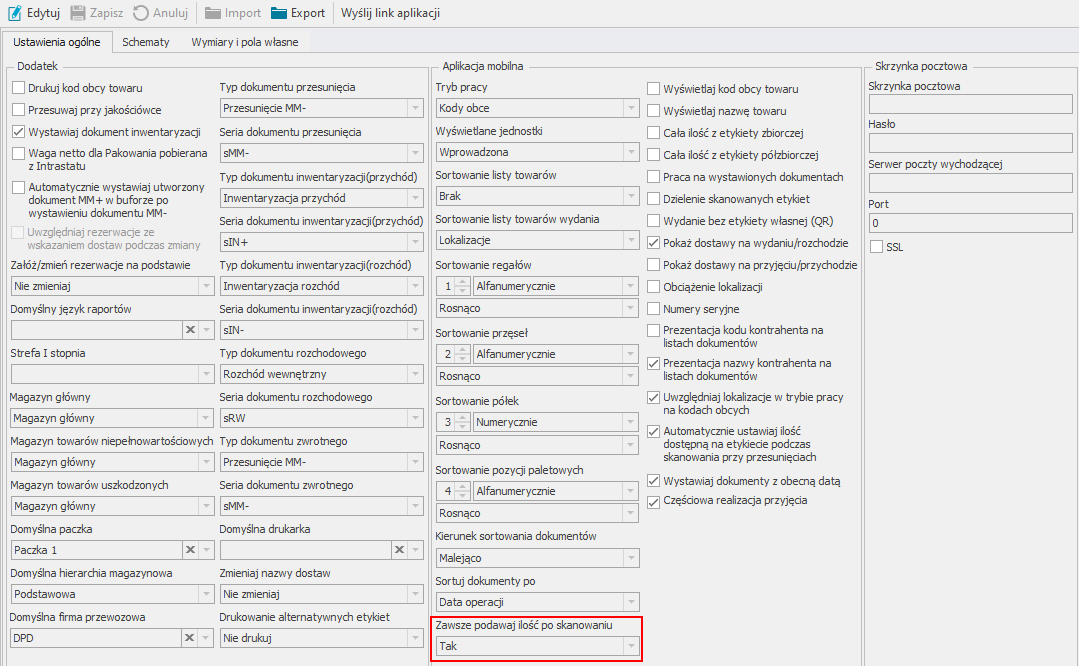The image size is (1079, 666).
Task: Clear the Domyślna firma przewozowa value DPD
Action: coord(189,638)
